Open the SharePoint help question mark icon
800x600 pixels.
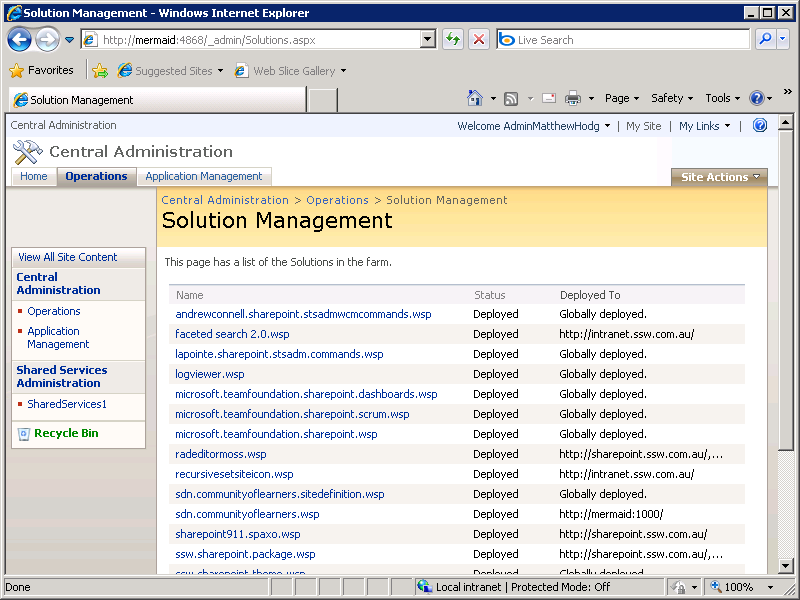point(759,126)
